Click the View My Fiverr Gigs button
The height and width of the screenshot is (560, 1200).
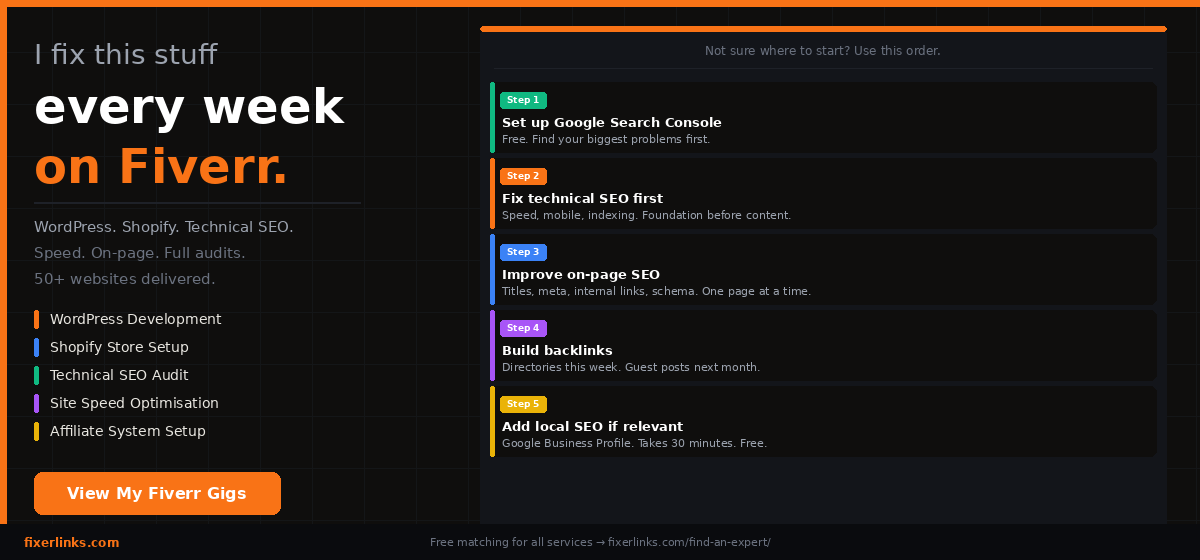coord(157,494)
